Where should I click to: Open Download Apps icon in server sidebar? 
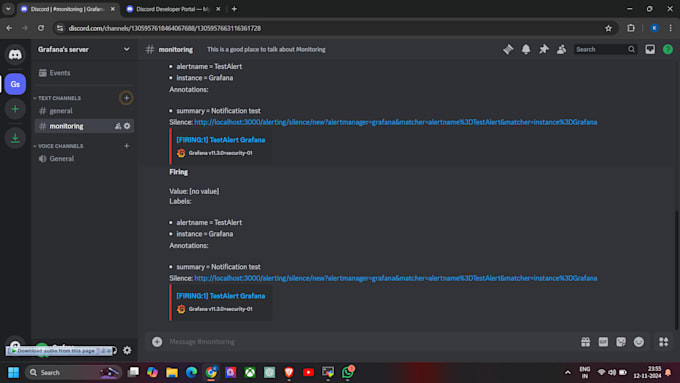point(15,138)
